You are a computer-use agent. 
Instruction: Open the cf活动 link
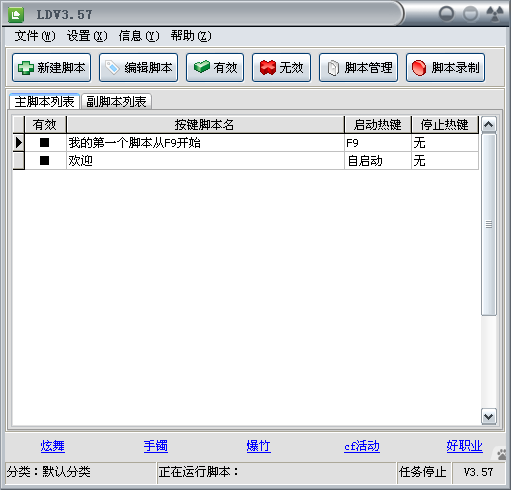[x=362, y=446]
